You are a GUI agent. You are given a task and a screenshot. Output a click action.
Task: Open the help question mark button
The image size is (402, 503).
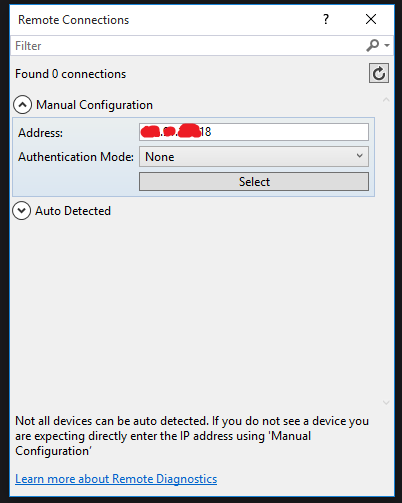point(326,19)
